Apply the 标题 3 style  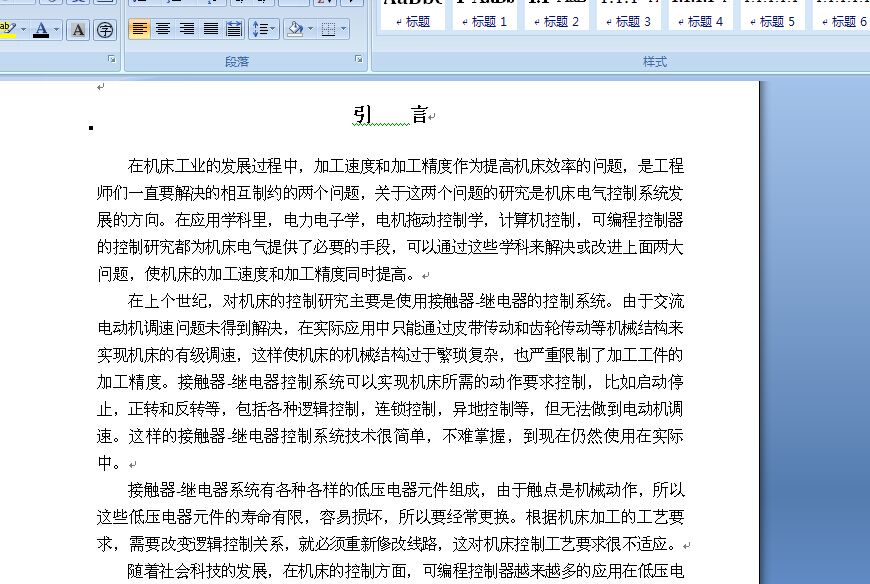pos(629,15)
